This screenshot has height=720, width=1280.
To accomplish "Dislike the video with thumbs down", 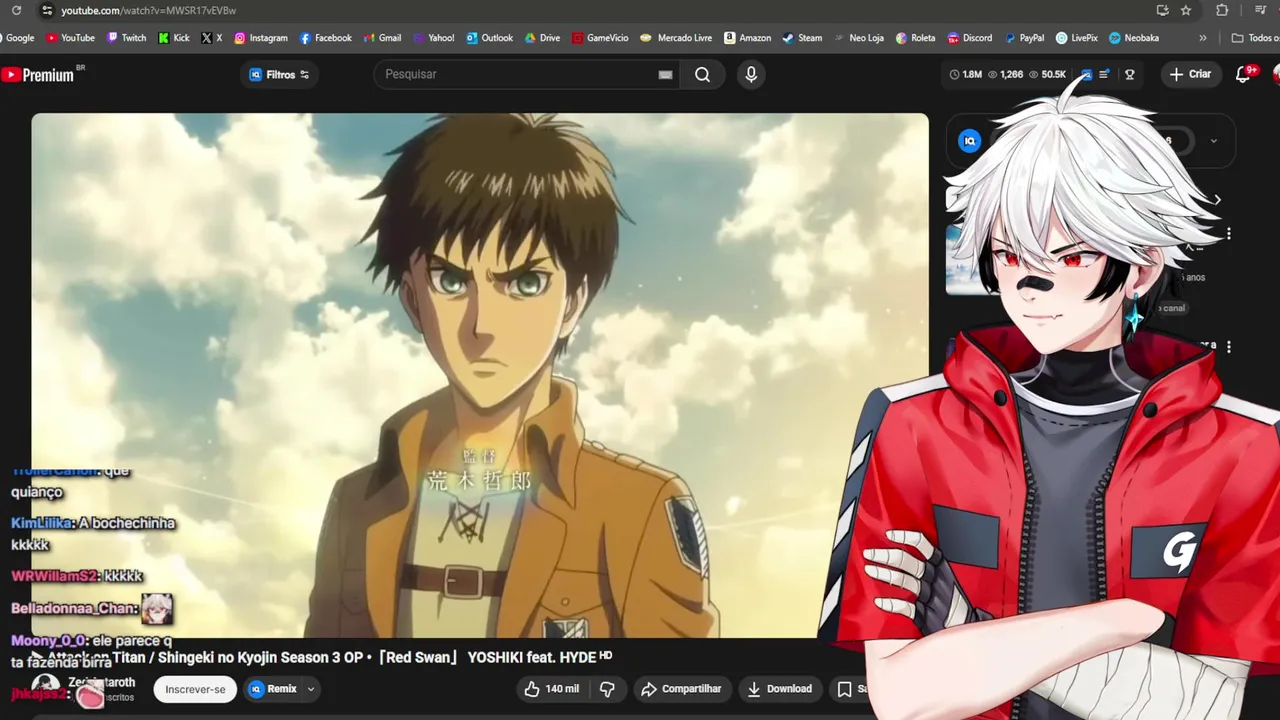I will pos(607,689).
